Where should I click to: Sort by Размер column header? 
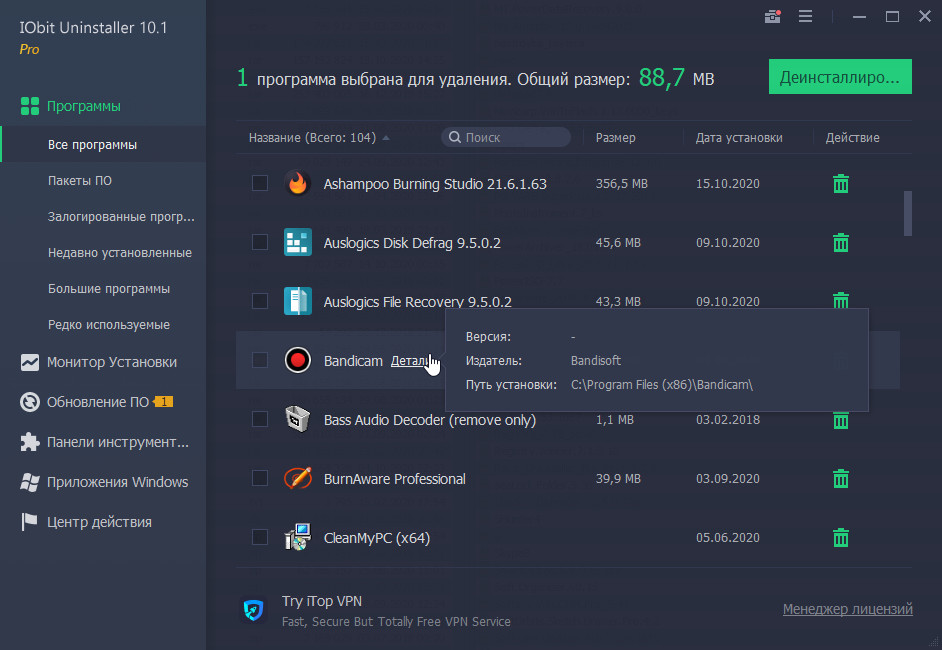click(x=615, y=138)
